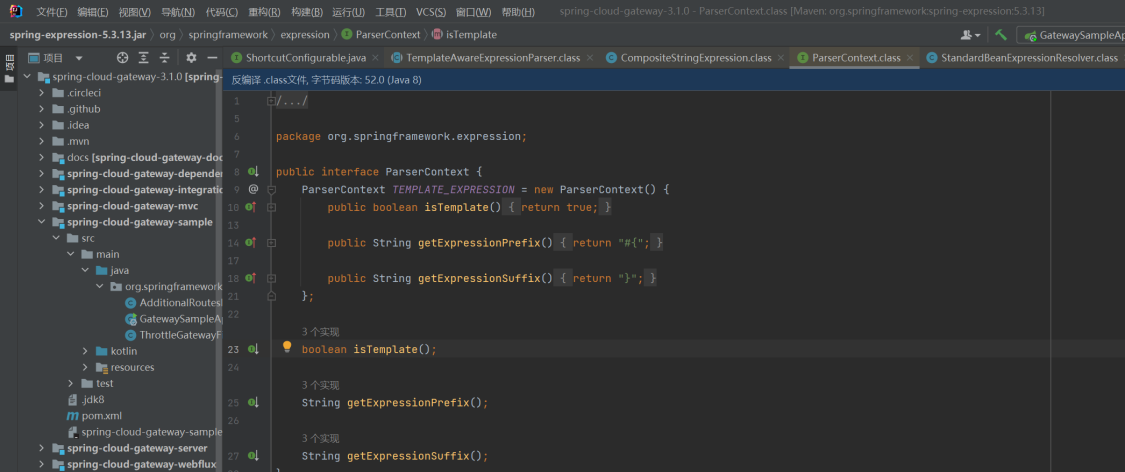This screenshot has width=1125, height=472.
Task: Click the IntelliJ IDEA logo icon
Action: click(x=16, y=11)
